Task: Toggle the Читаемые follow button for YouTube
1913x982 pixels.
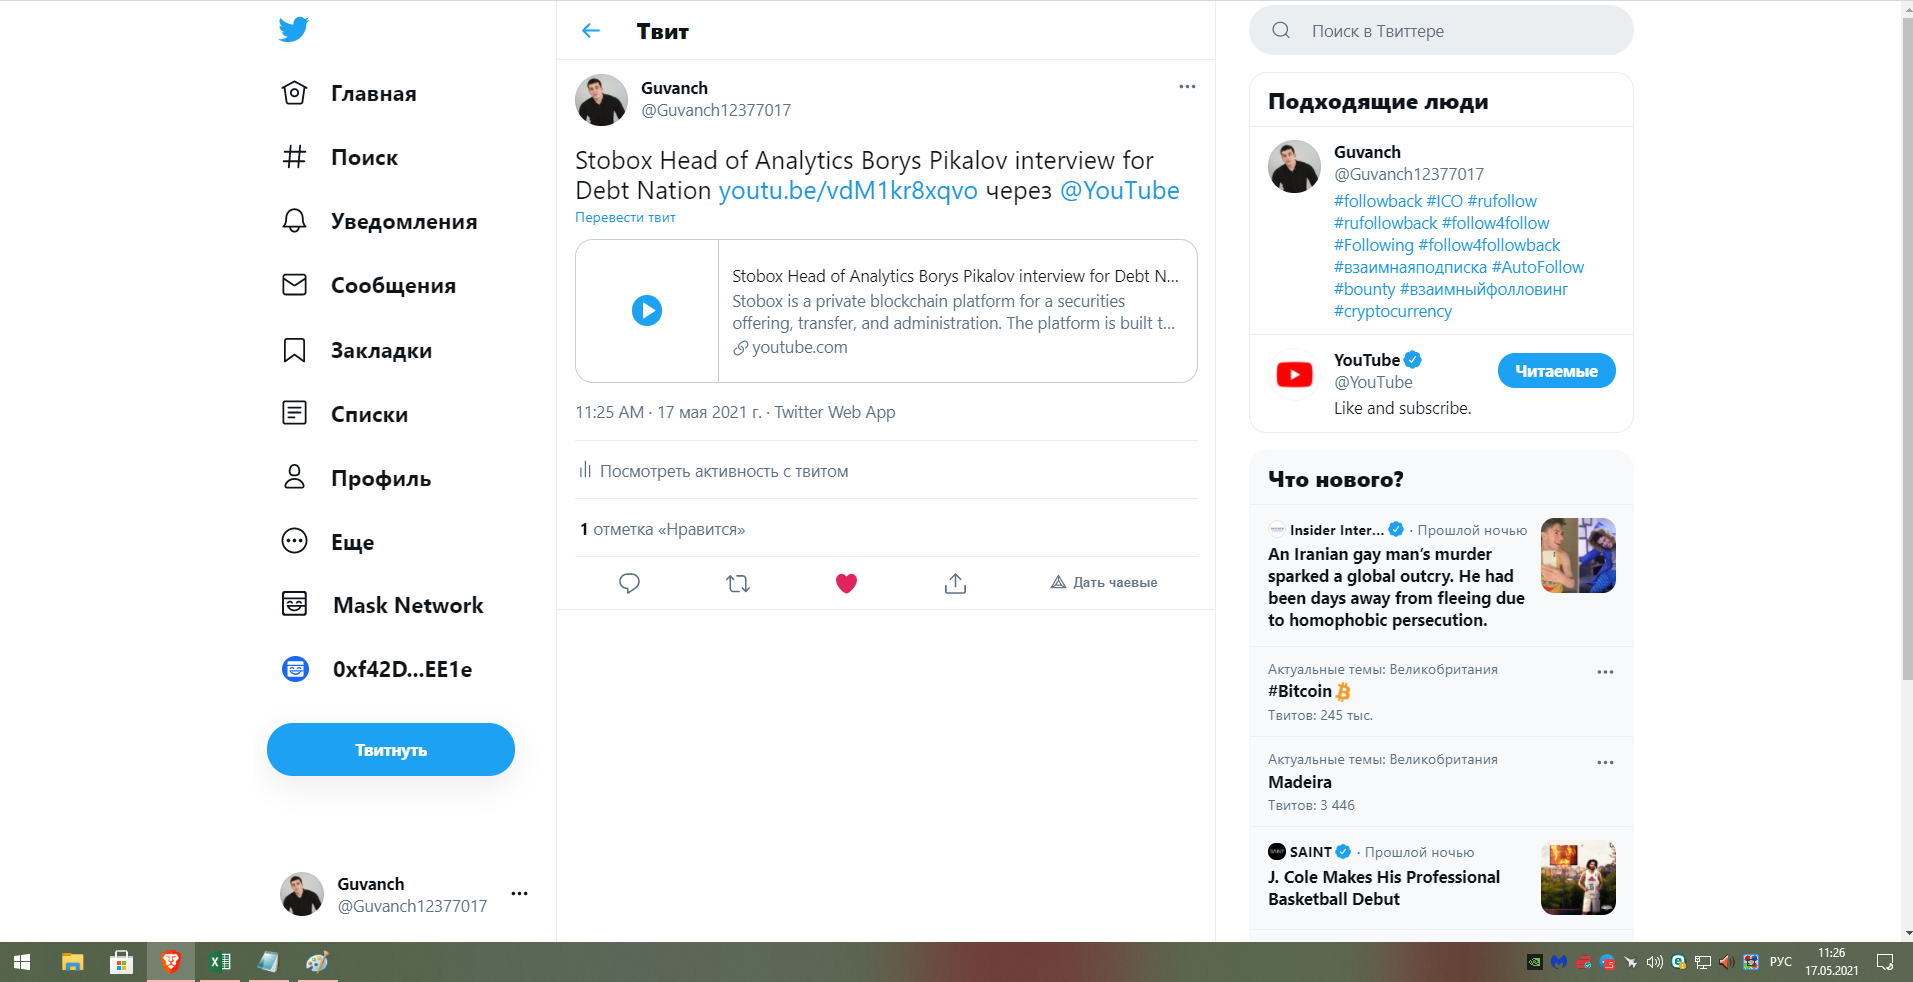Action: tap(1556, 371)
